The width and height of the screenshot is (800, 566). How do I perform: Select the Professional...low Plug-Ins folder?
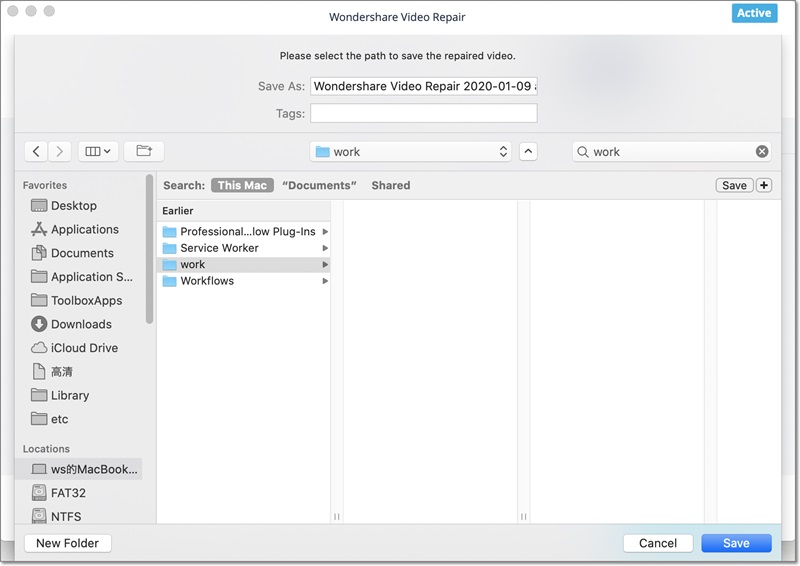[x=244, y=232]
